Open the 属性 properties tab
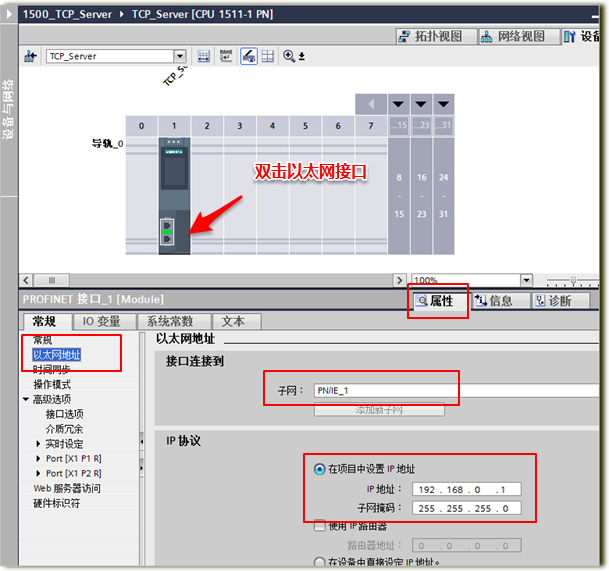 tap(440, 301)
